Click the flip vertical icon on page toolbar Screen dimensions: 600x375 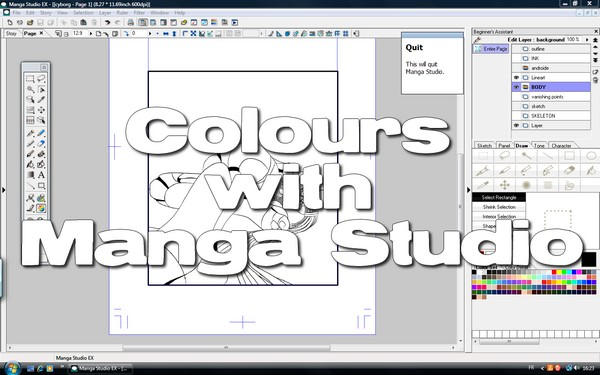click(174, 34)
